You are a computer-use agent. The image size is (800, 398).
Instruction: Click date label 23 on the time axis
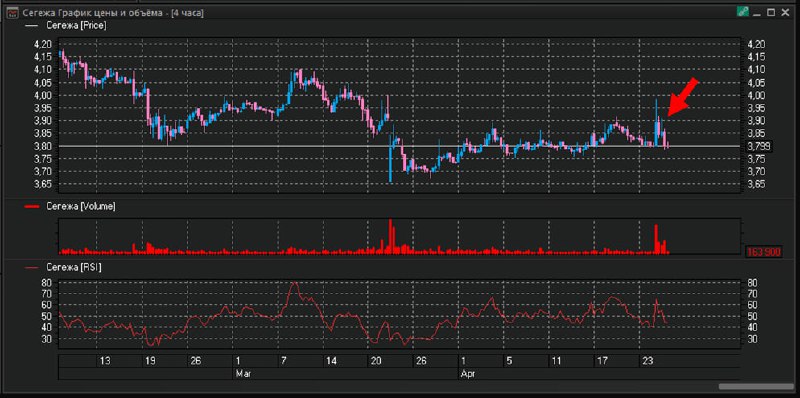(647, 361)
